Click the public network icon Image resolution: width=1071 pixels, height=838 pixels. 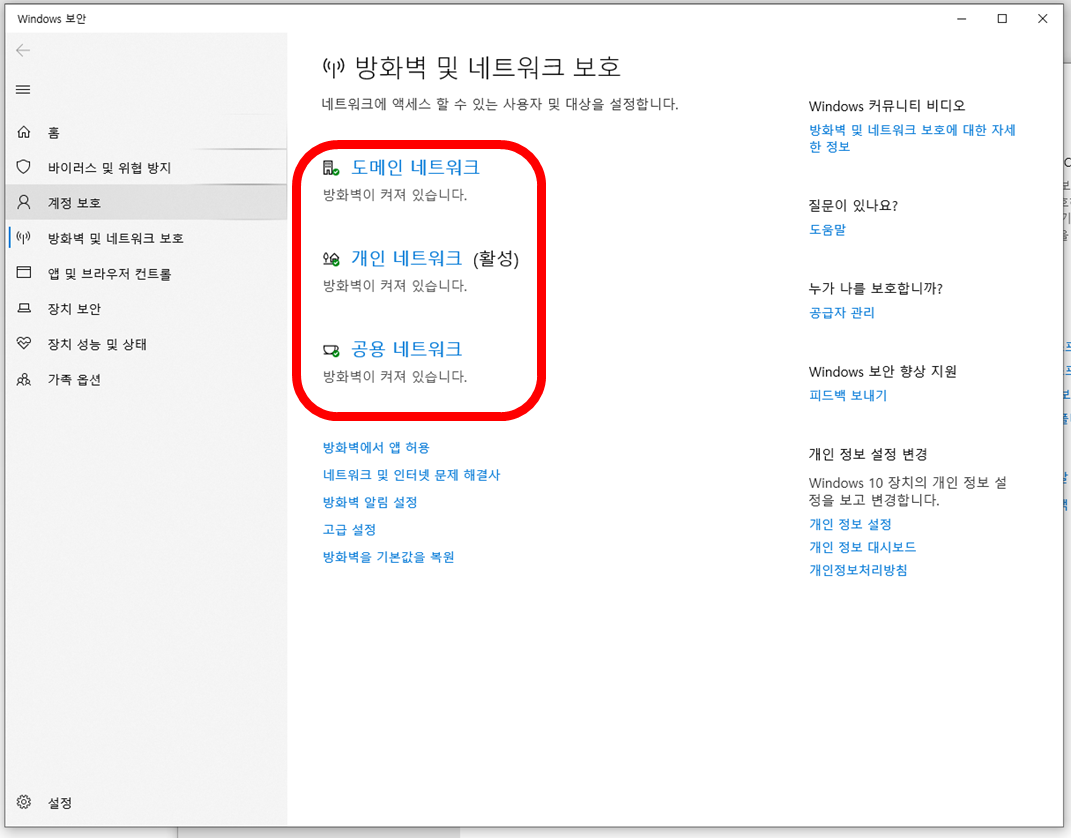point(331,350)
